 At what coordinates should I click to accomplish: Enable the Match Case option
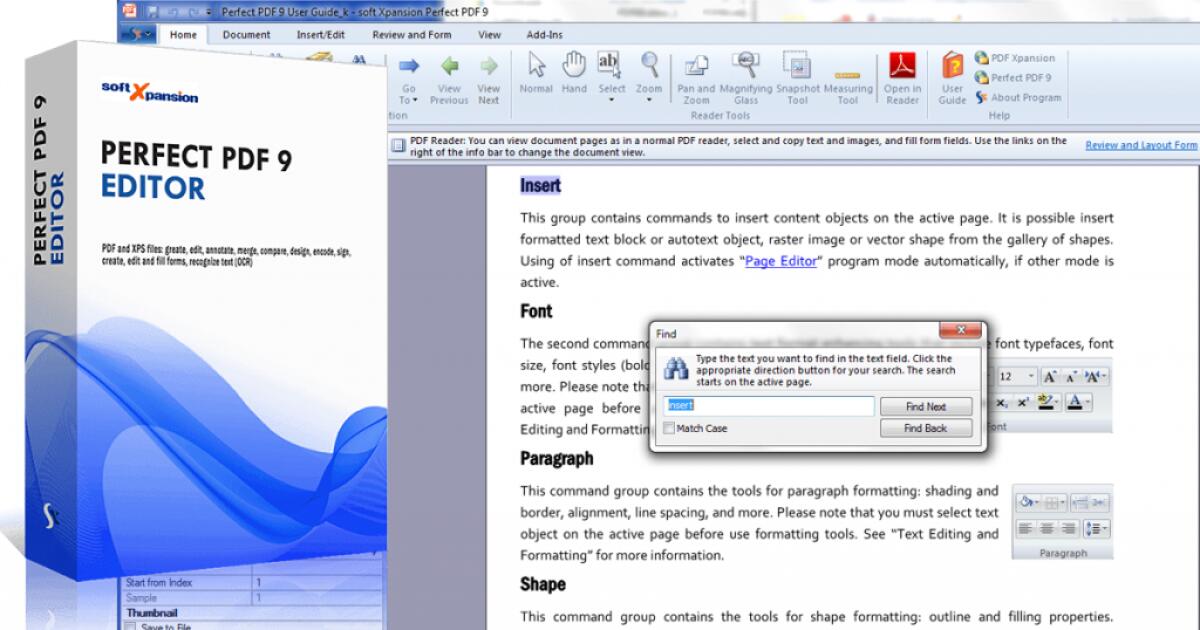pyautogui.click(x=668, y=428)
